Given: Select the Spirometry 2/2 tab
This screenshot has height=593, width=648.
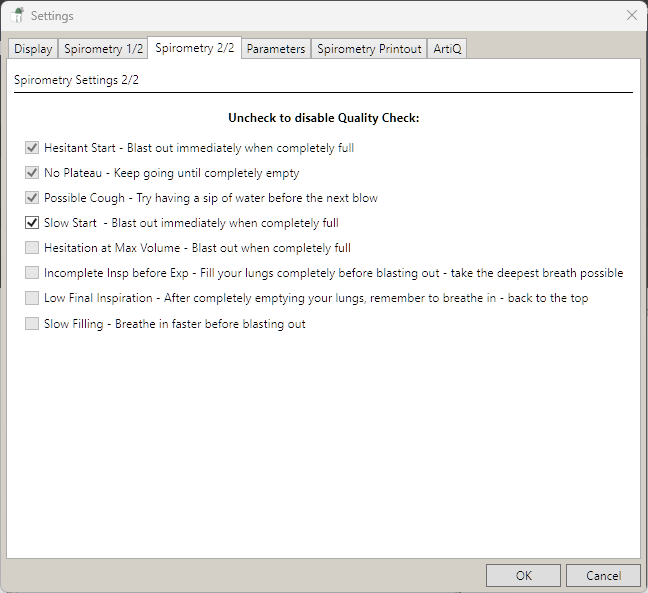Looking at the screenshot, I should (x=194, y=48).
